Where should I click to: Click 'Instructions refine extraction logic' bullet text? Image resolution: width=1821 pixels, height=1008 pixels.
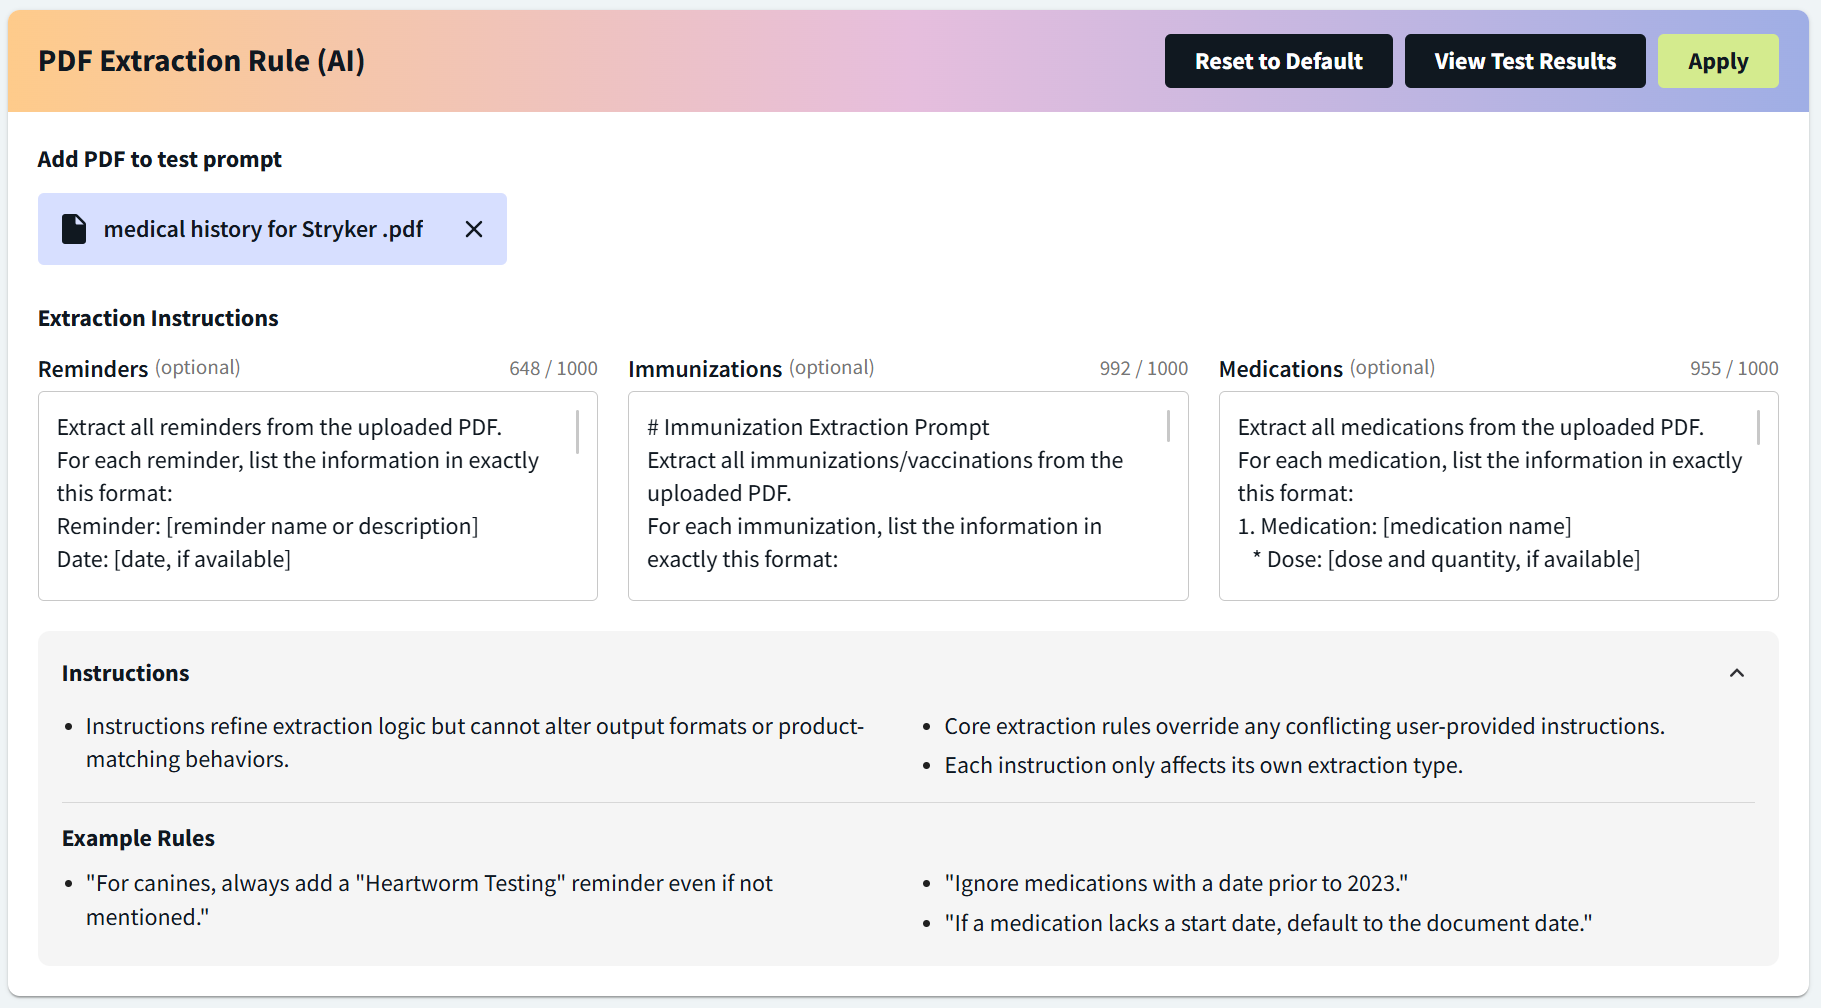pos(474,742)
